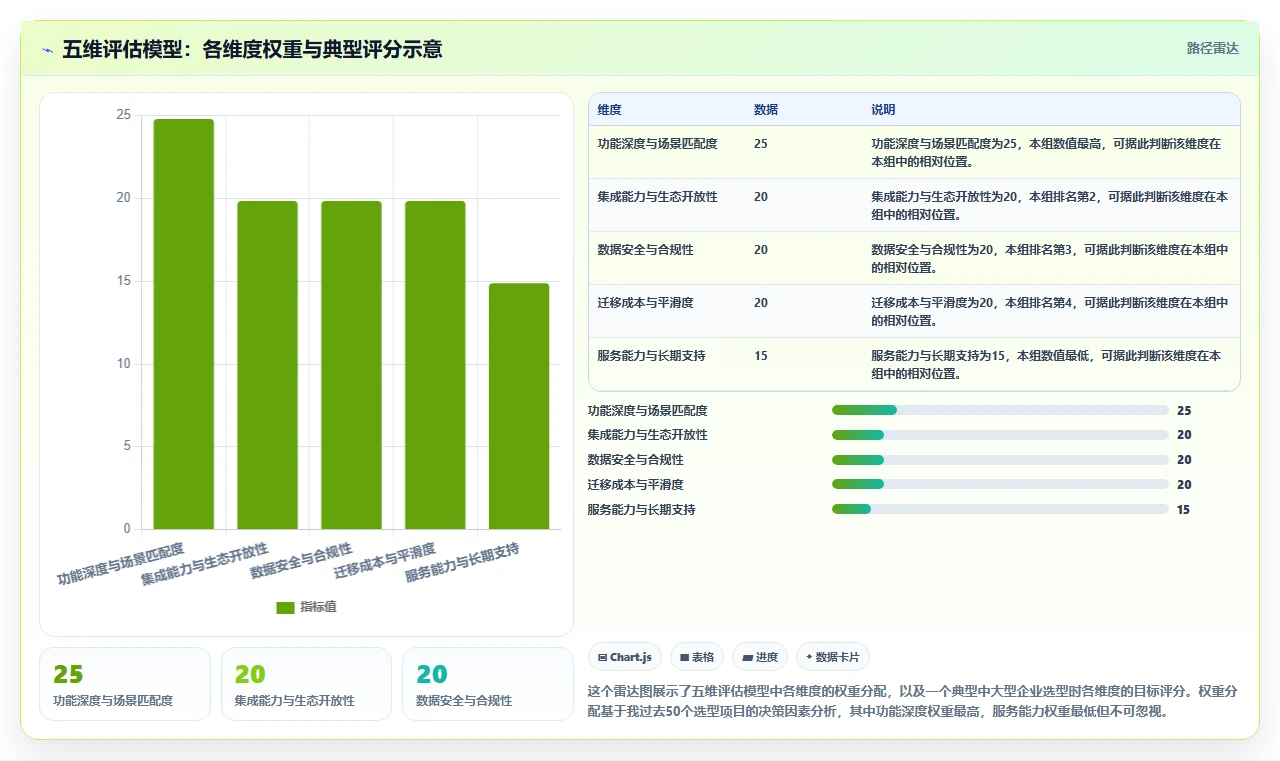Click the 指标值 legend label
Viewport: 1280px width, 761px height.
(319, 607)
